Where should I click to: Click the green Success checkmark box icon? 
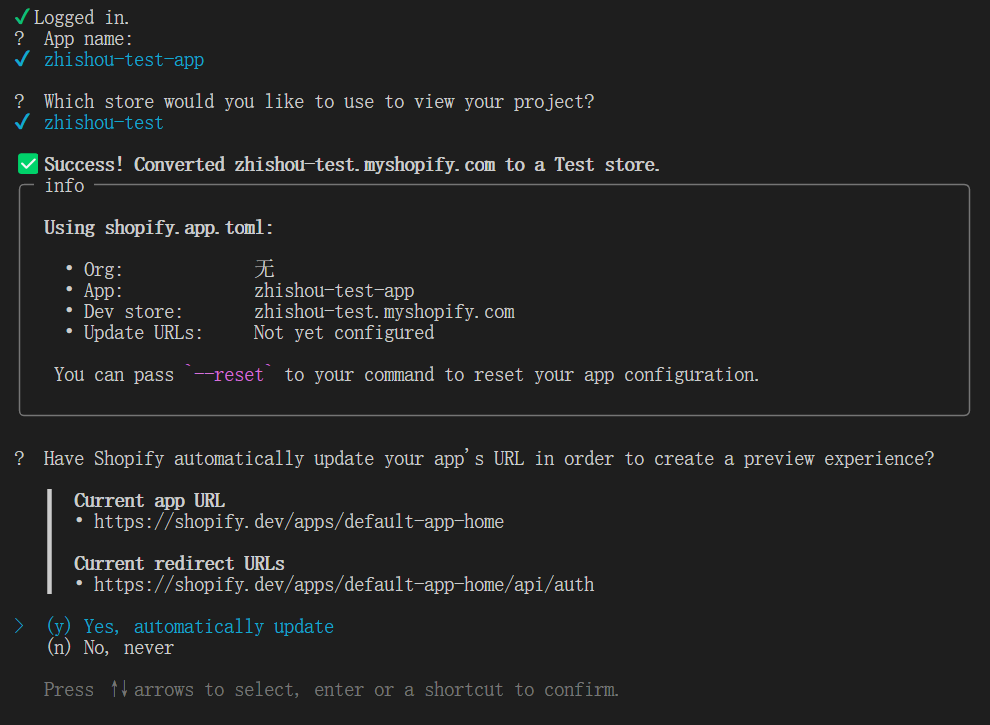[28, 164]
